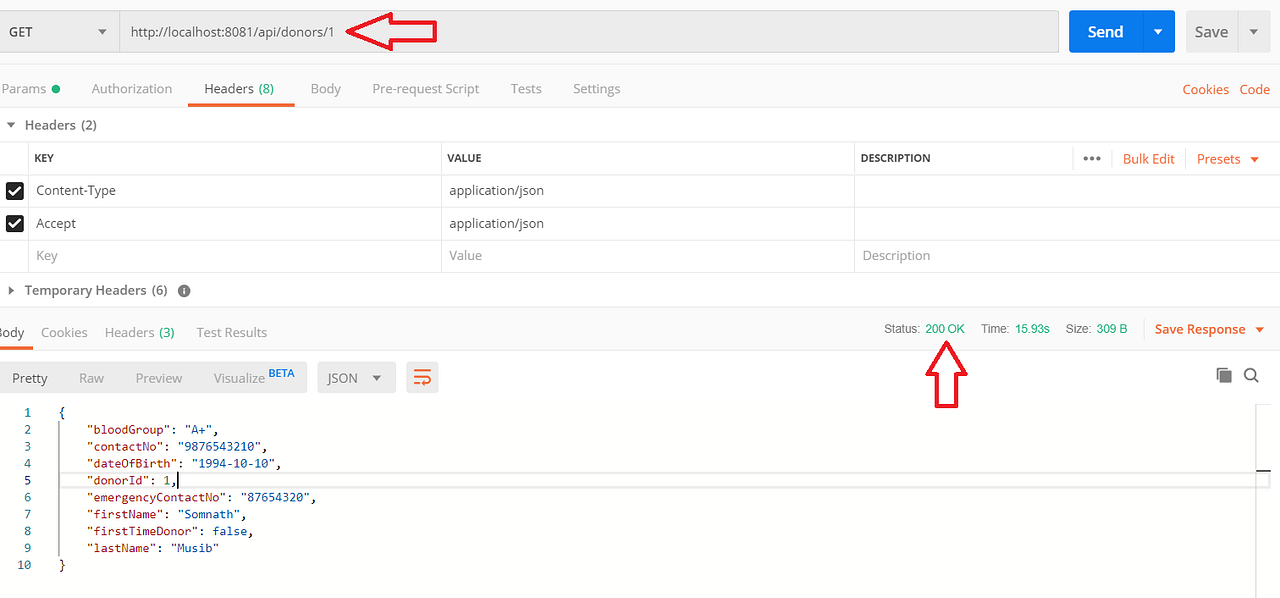Open the headers more-actions ellipsis menu

pos(1091,158)
